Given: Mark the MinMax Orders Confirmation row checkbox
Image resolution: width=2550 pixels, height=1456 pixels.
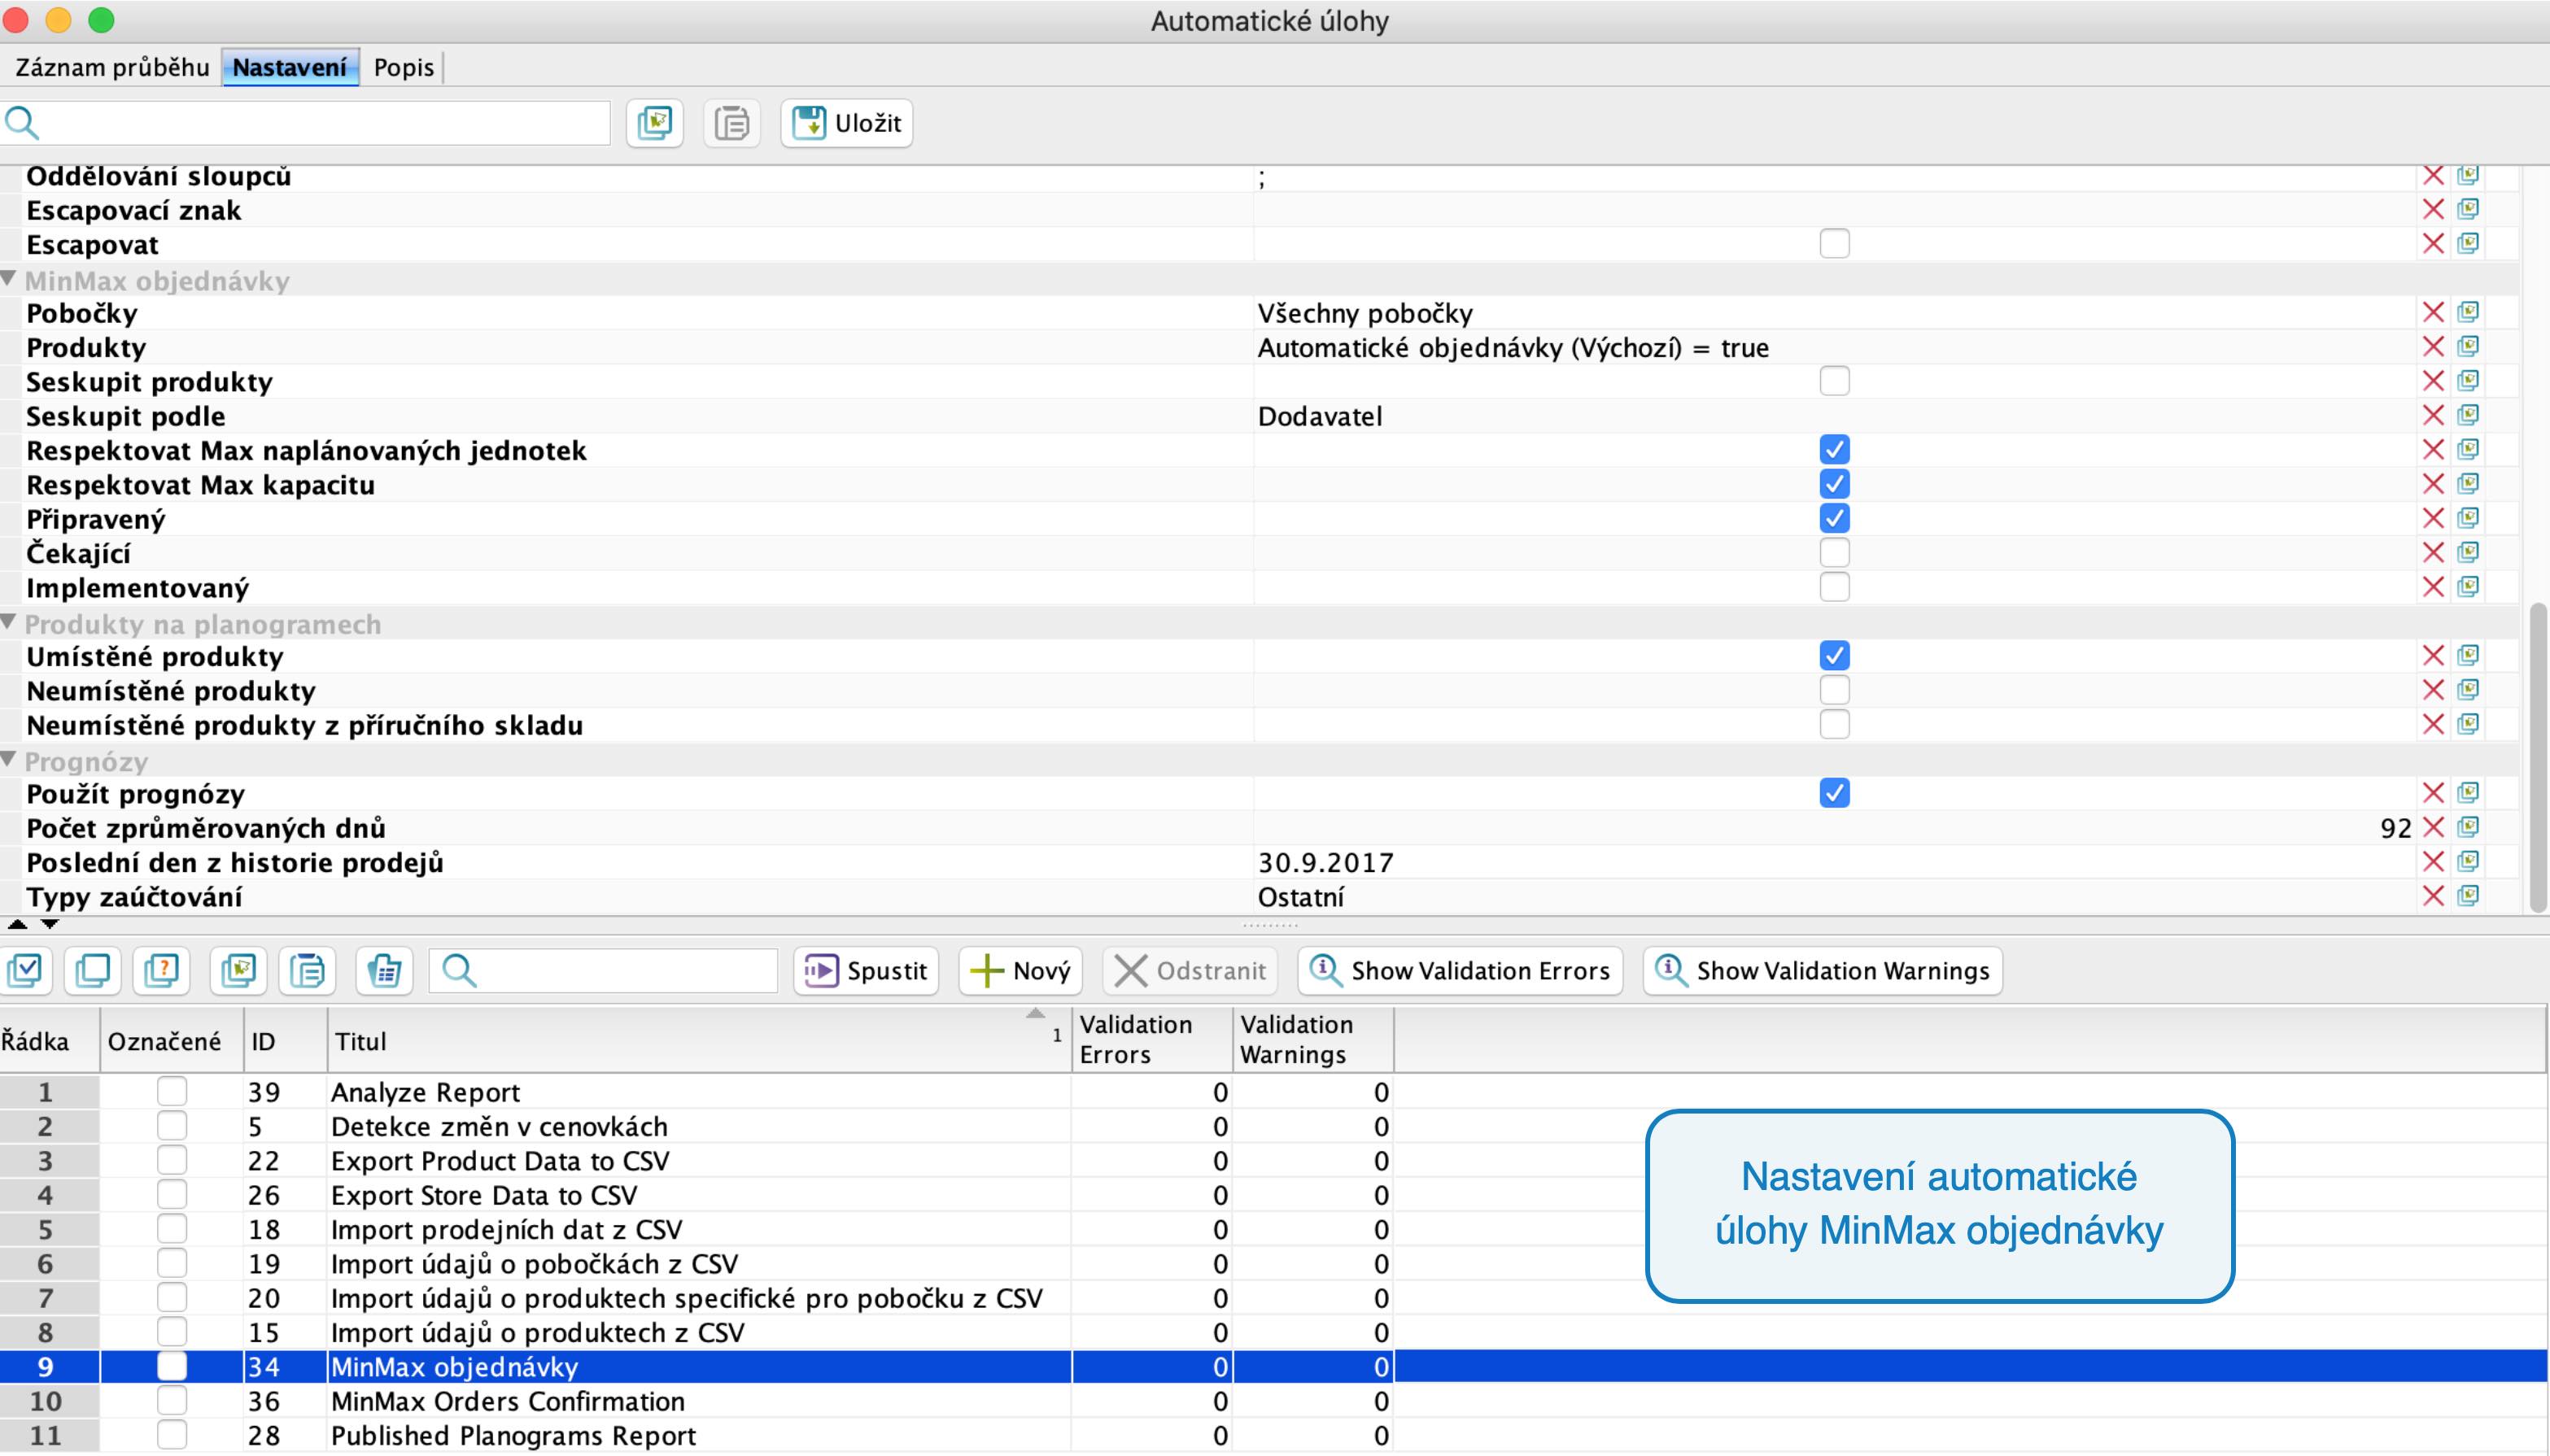Looking at the screenshot, I should 172,1400.
